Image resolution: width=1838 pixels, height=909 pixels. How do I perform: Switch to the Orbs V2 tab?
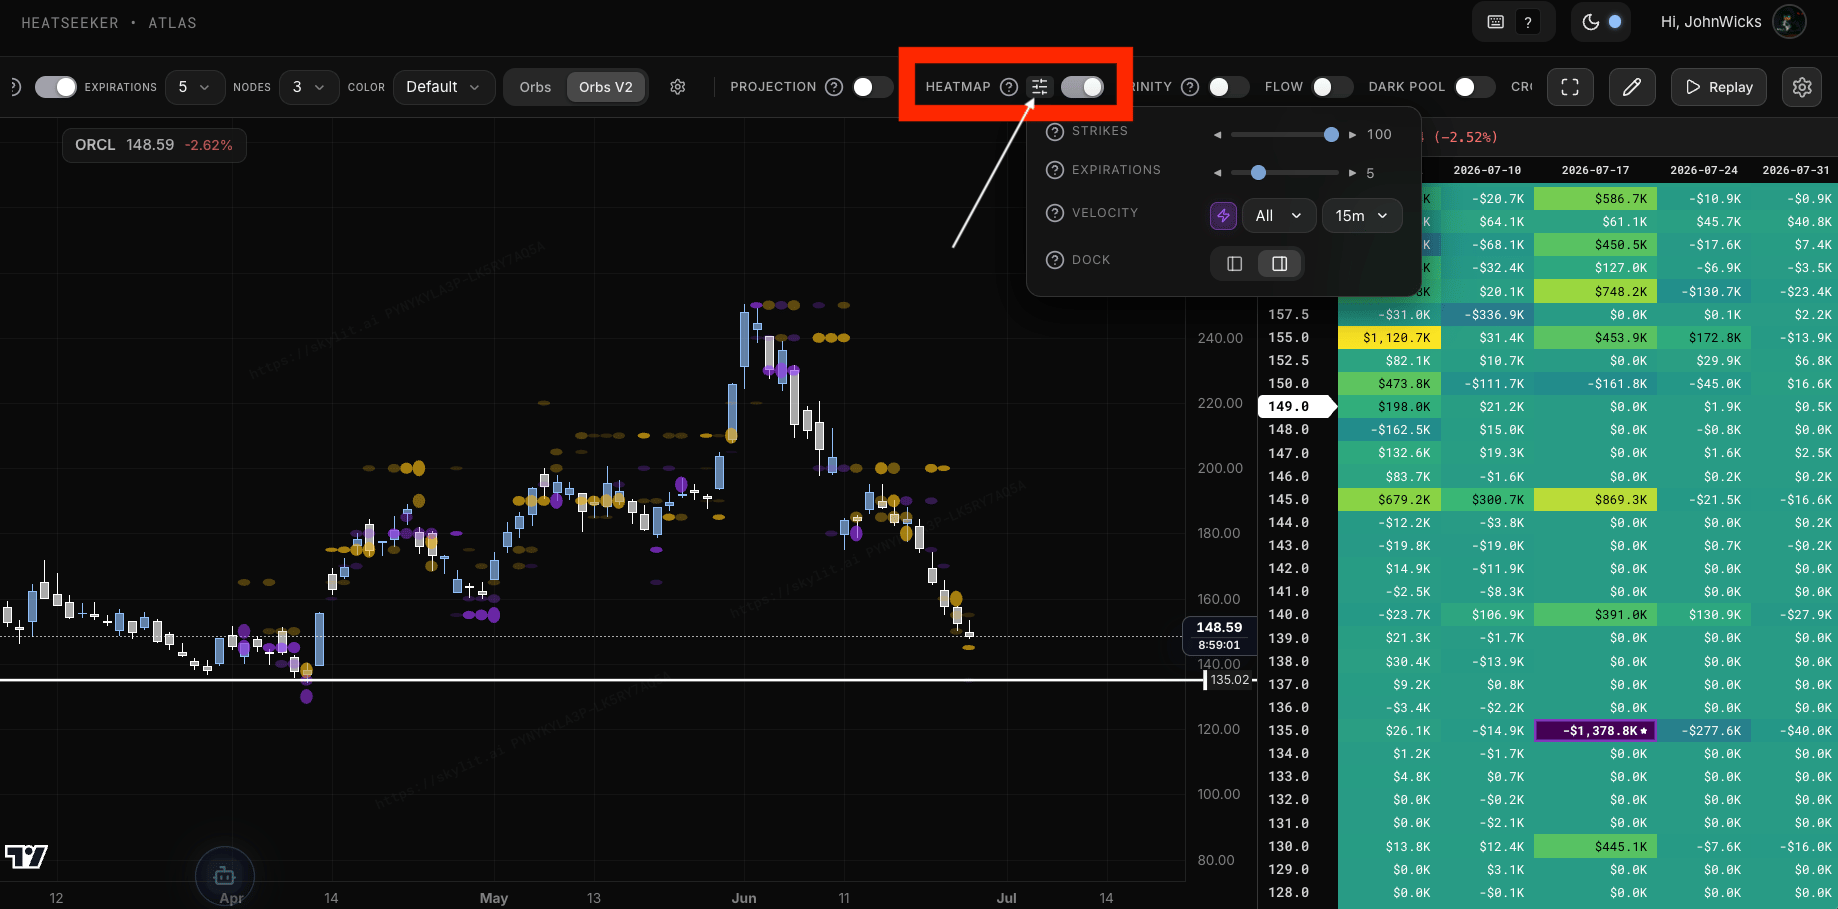coord(606,87)
